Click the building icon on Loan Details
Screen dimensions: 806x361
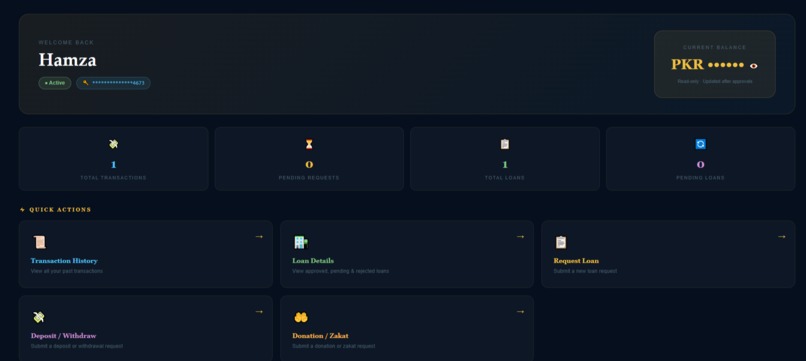tap(301, 242)
